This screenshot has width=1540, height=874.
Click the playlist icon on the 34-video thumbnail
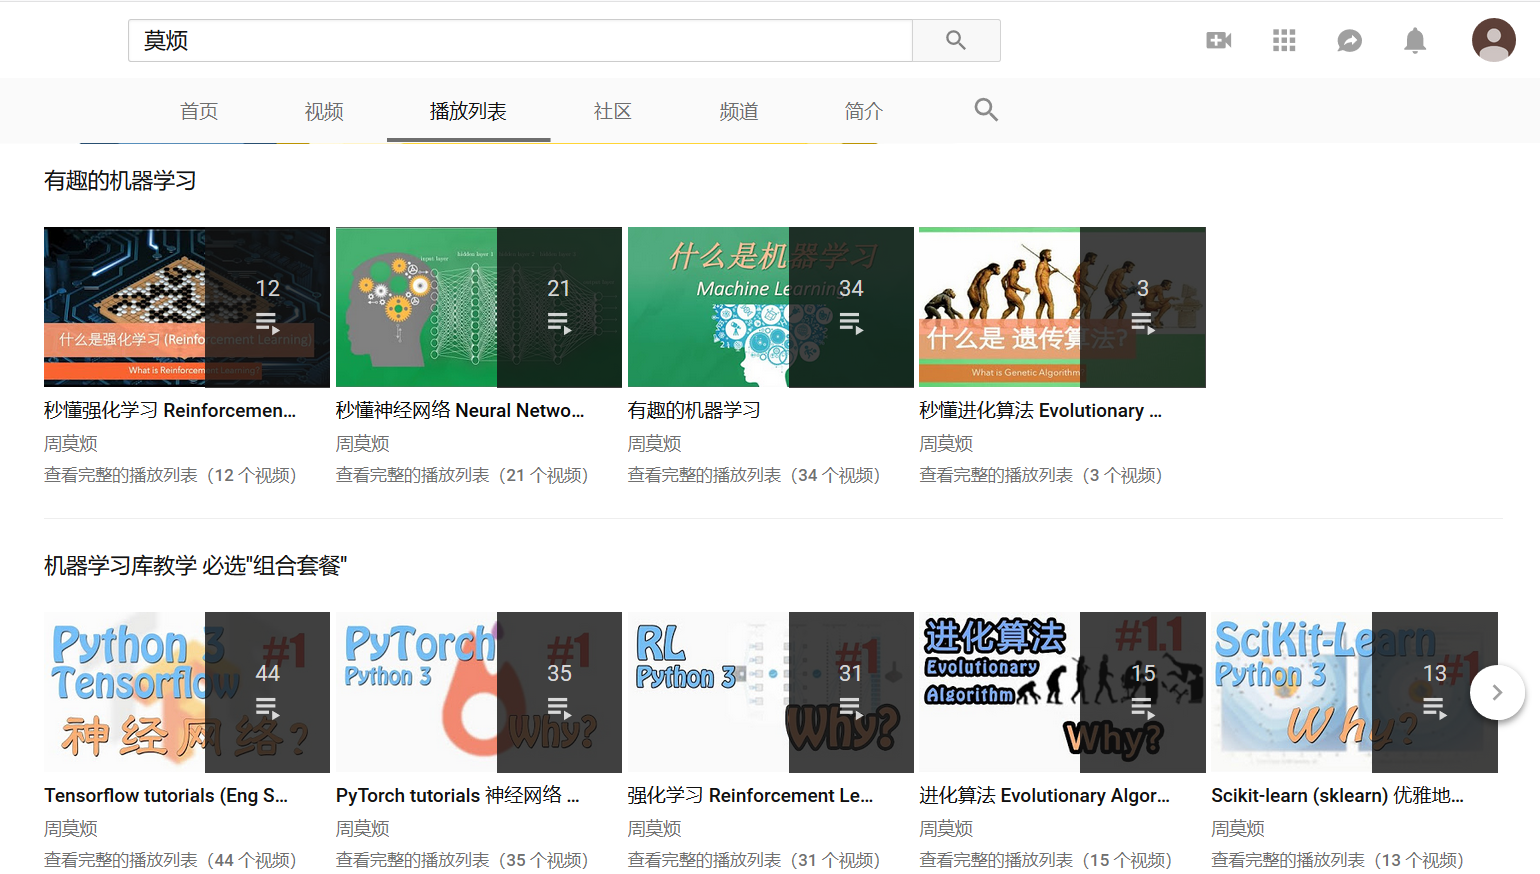[851, 323]
